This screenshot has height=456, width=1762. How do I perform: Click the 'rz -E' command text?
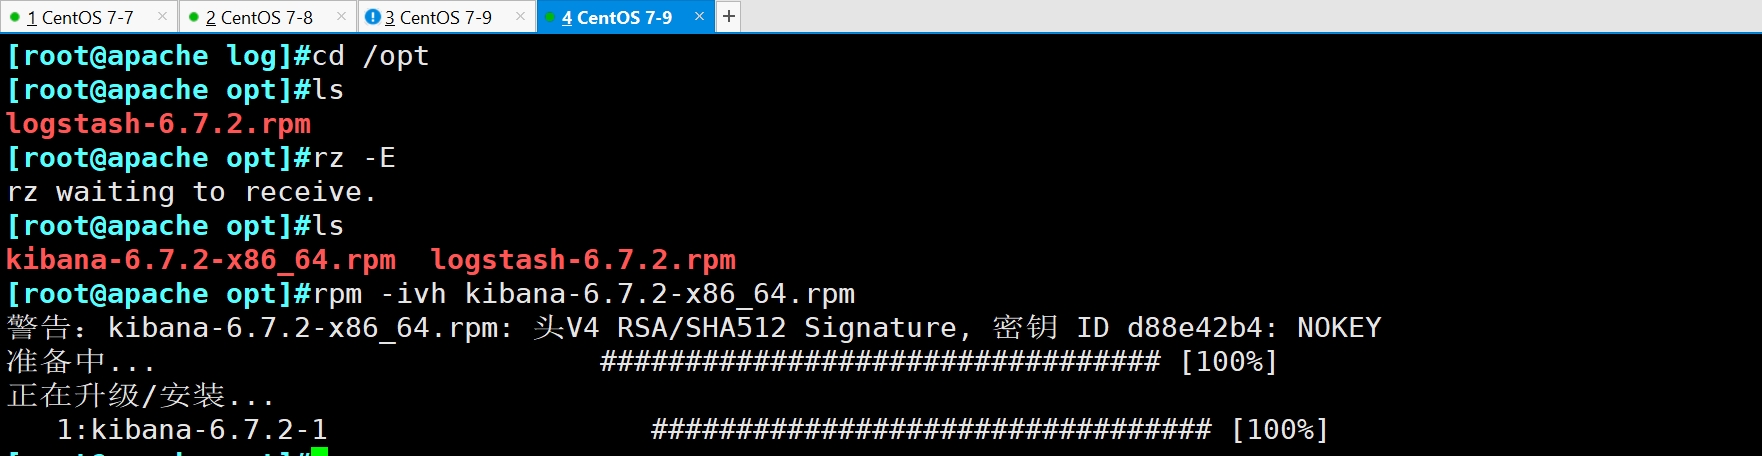tap(354, 158)
